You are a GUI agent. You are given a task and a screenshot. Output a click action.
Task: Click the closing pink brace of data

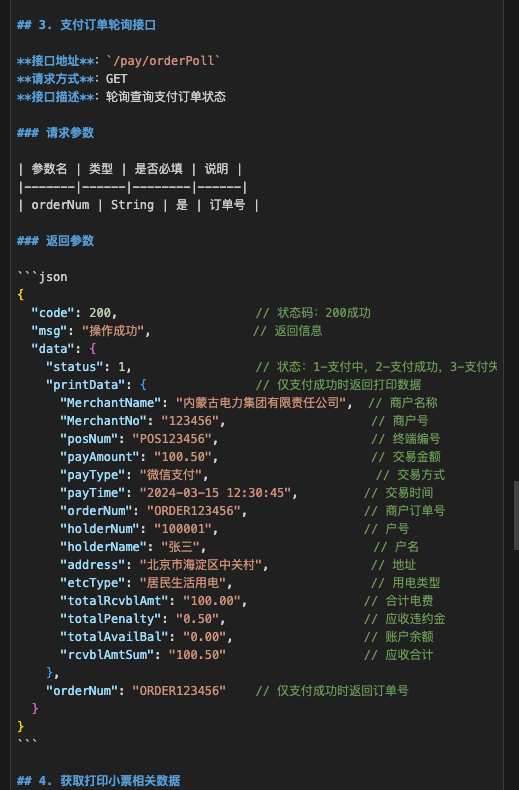click(x=35, y=709)
